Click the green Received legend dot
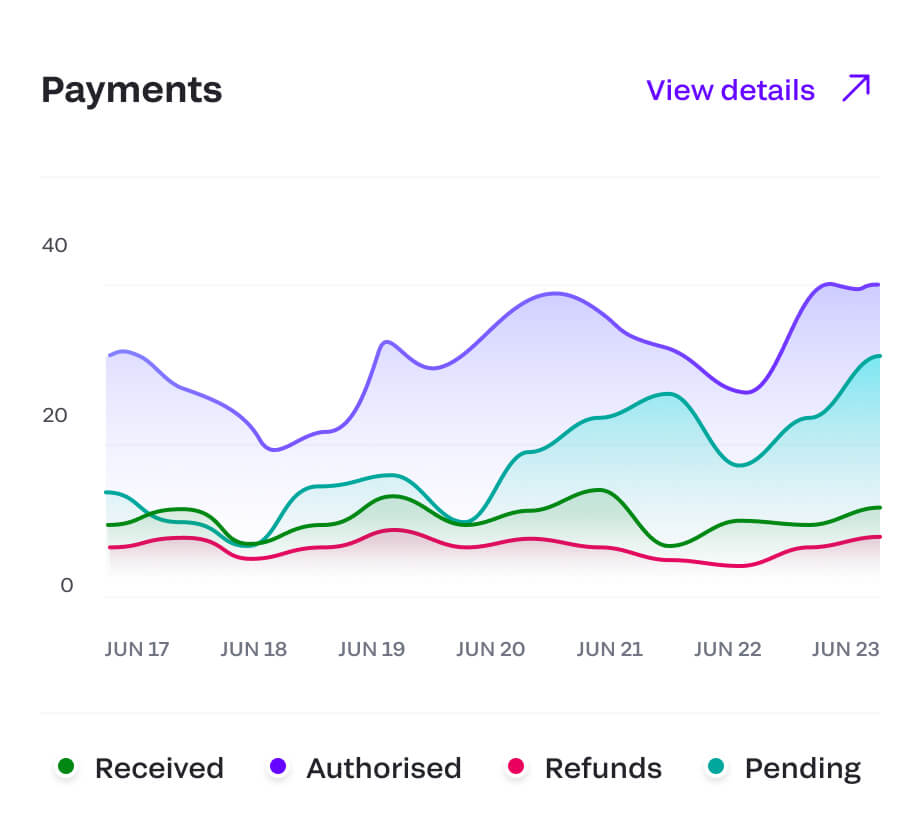Viewport: 920px width, 826px height. [x=66, y=767]
